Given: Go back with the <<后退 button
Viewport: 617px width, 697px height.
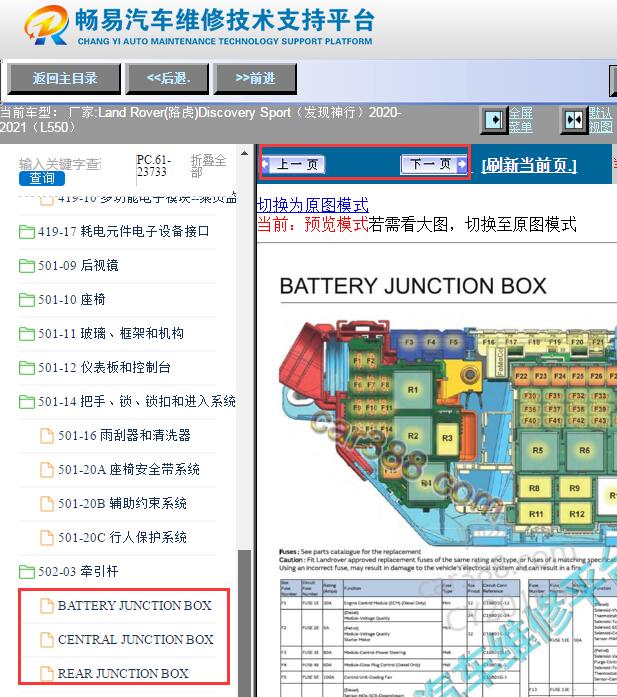Looking at the screenshot, I should pyautogui.click(x=168, y=79).
